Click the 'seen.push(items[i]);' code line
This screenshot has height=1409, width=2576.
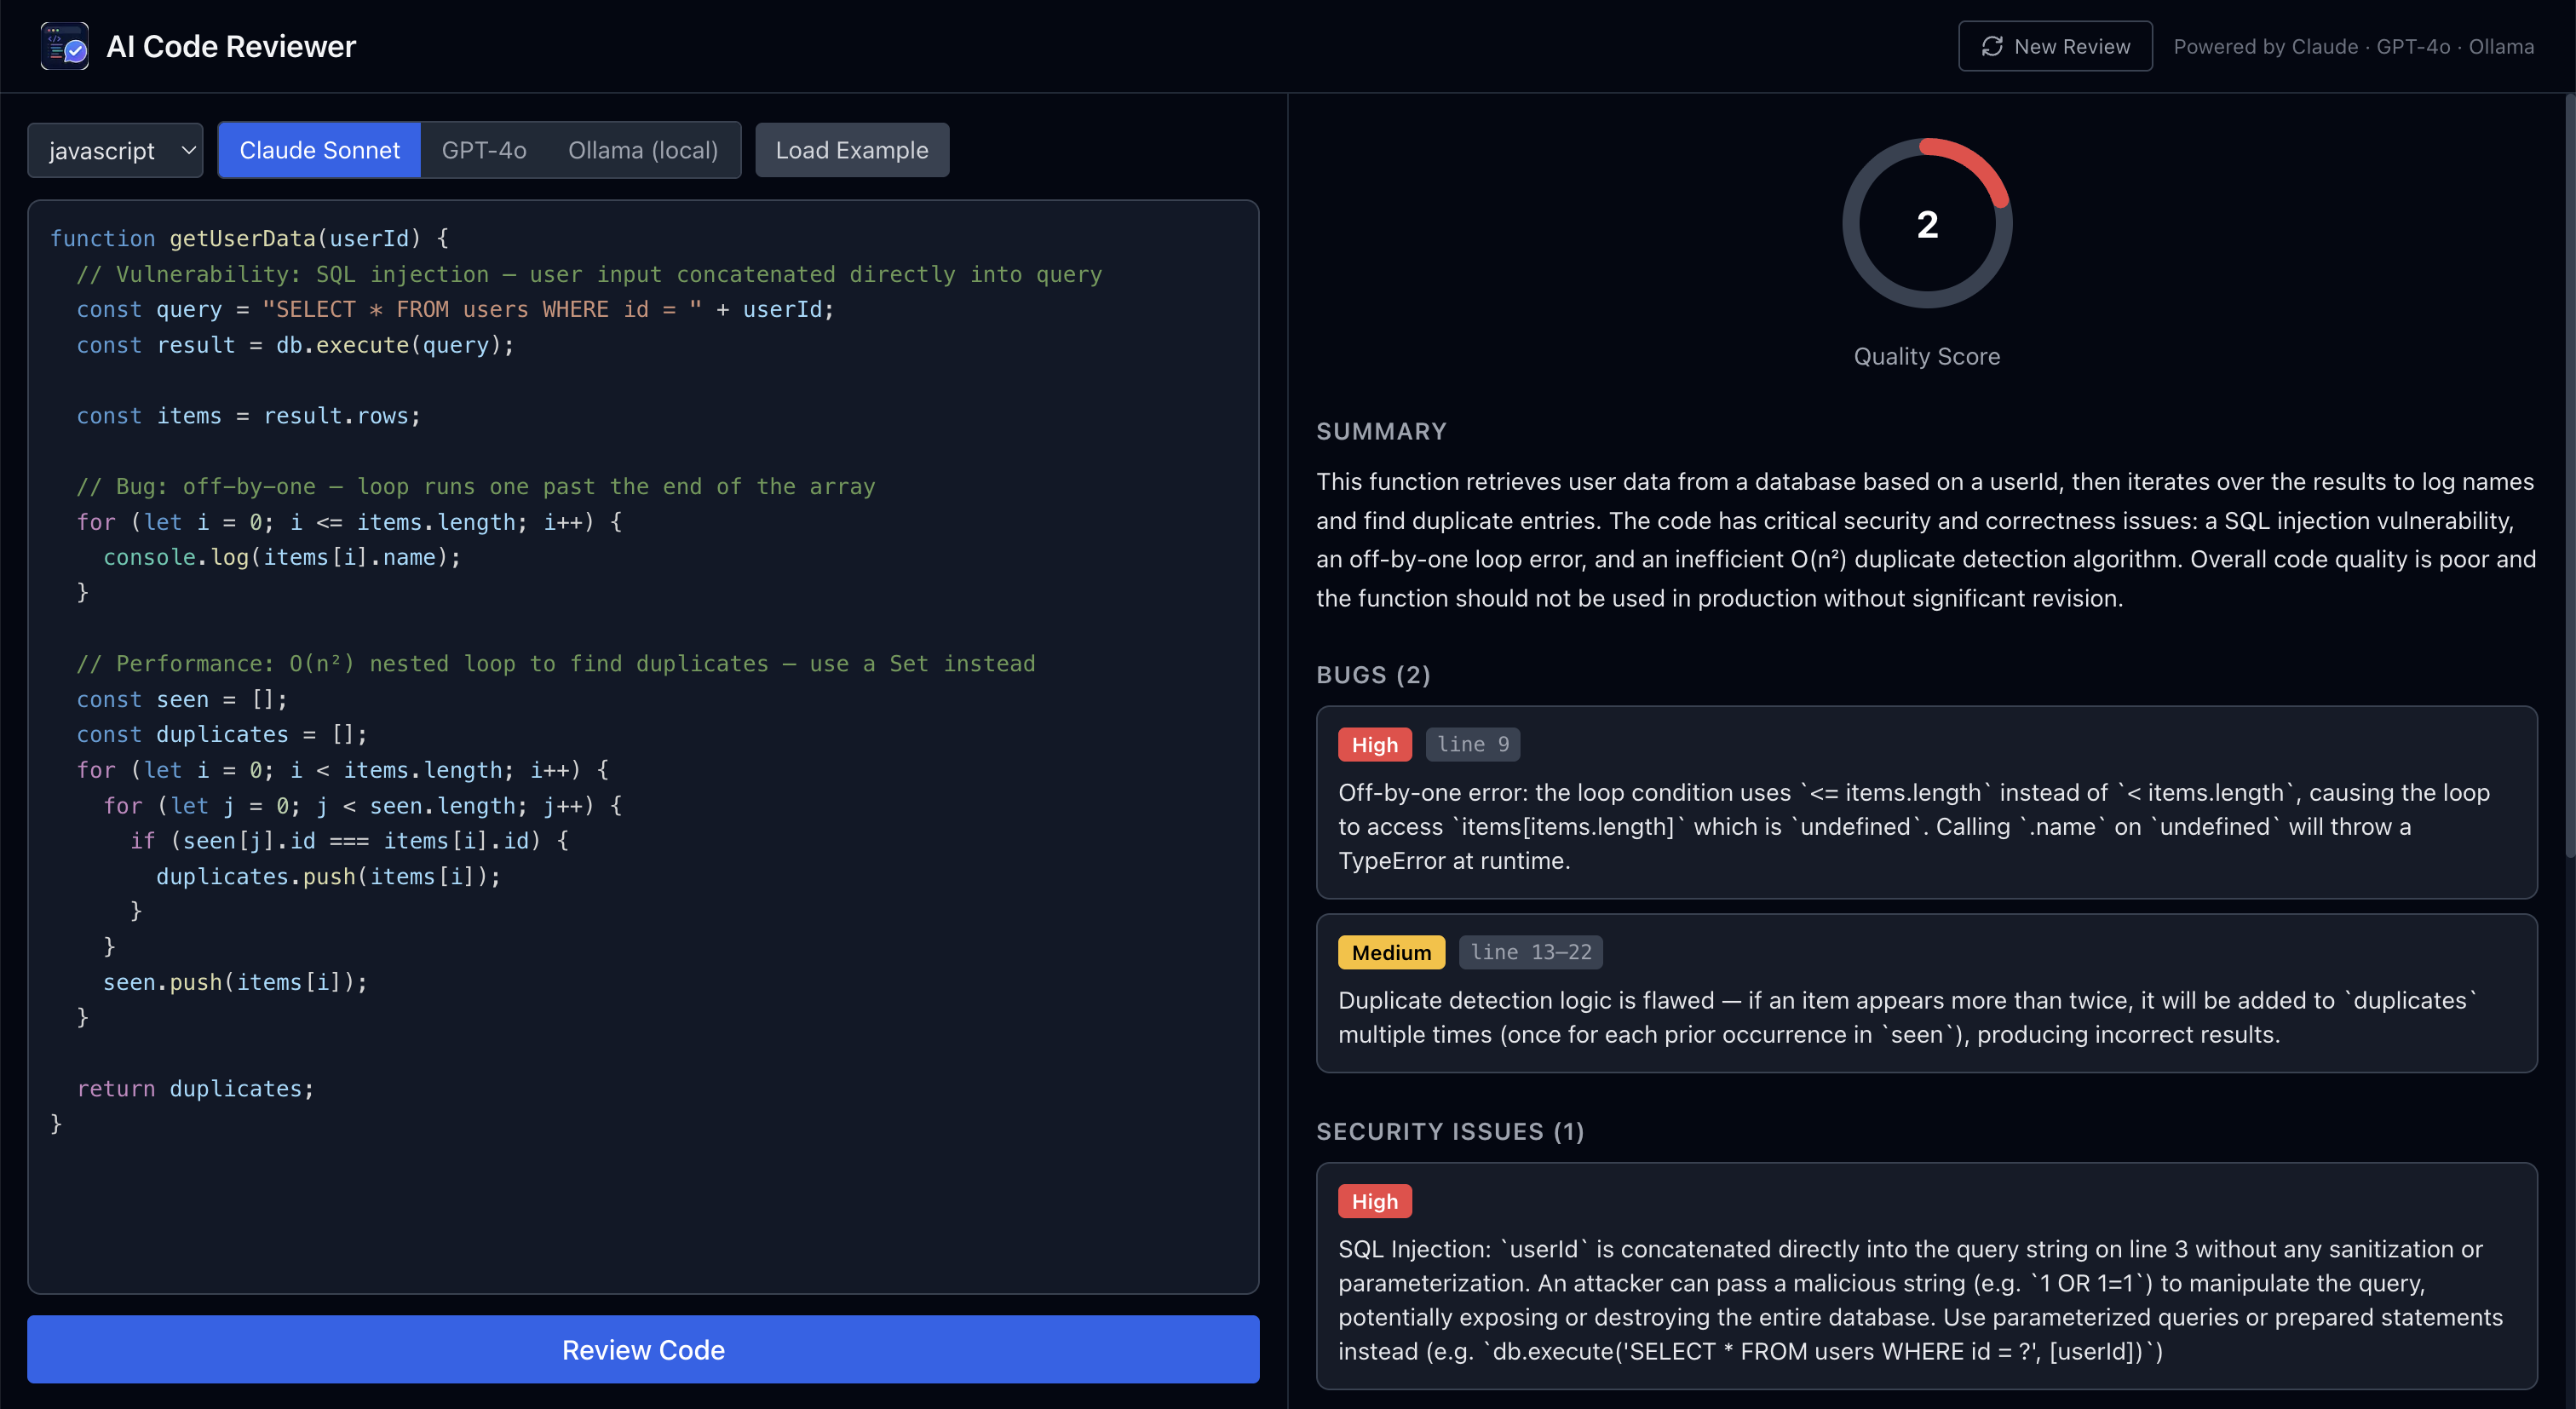(x=235, y=982)
